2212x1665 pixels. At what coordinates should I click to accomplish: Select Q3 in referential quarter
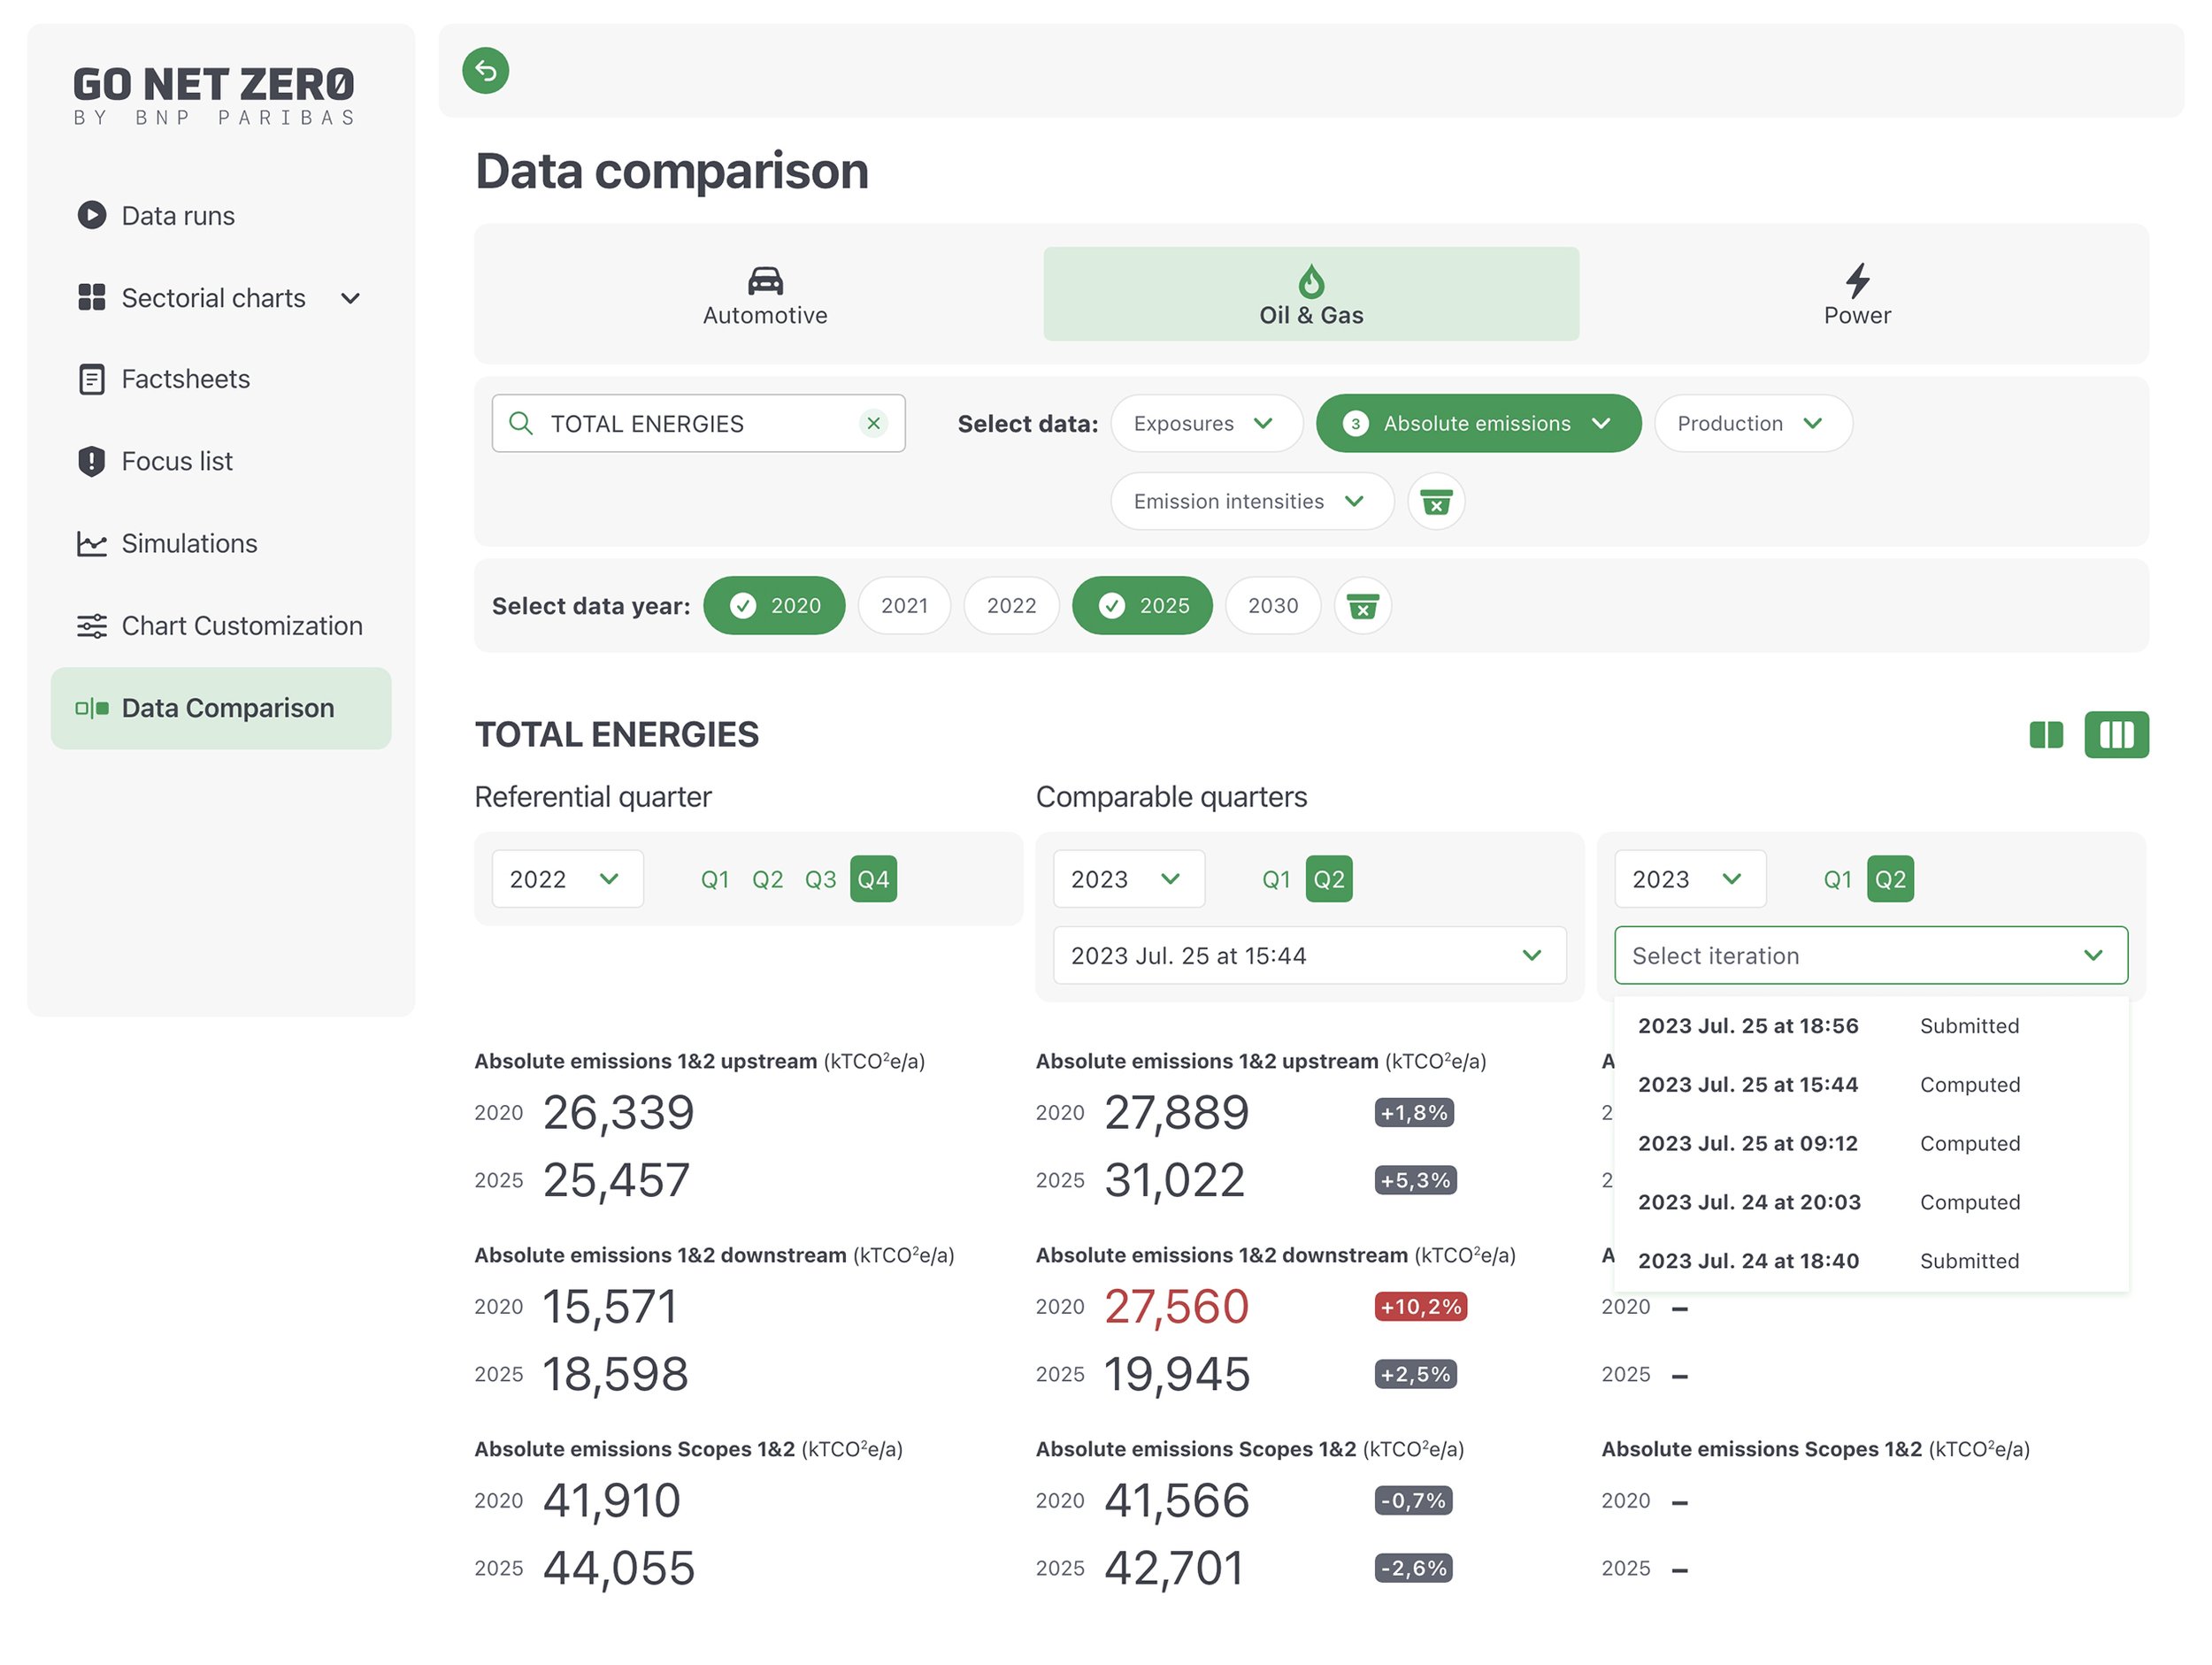(x=820, y=879)
